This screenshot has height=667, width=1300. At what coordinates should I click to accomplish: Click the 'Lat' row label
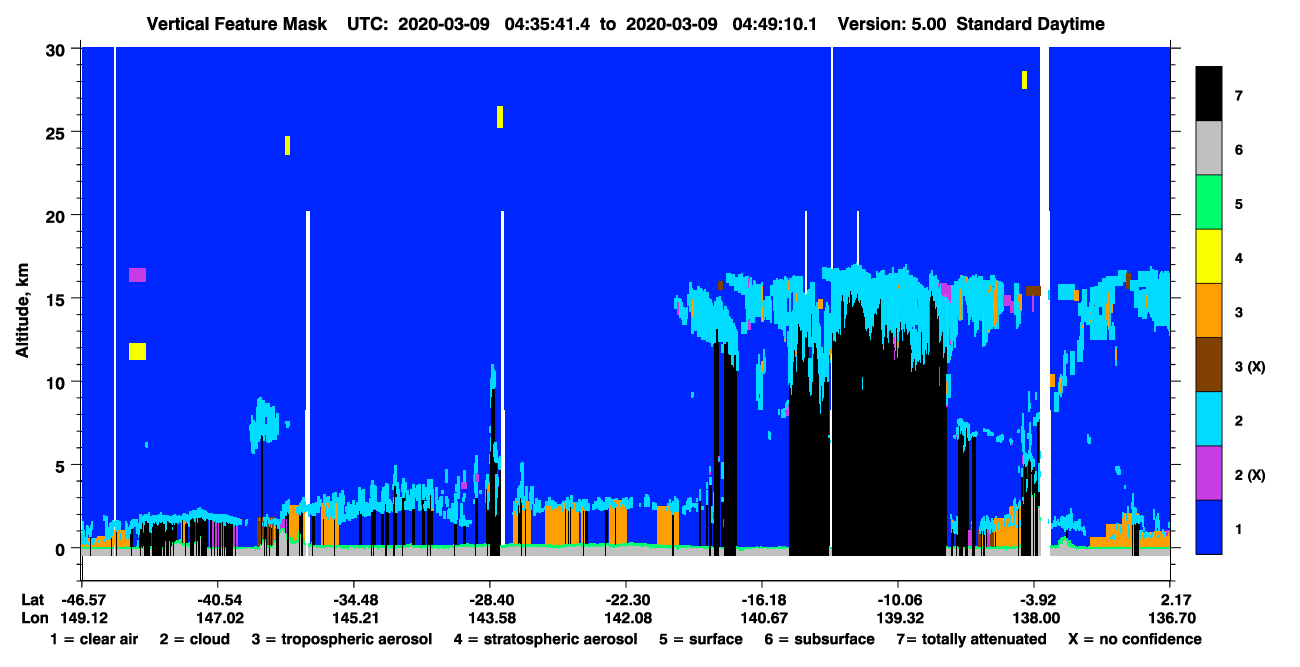33,600
